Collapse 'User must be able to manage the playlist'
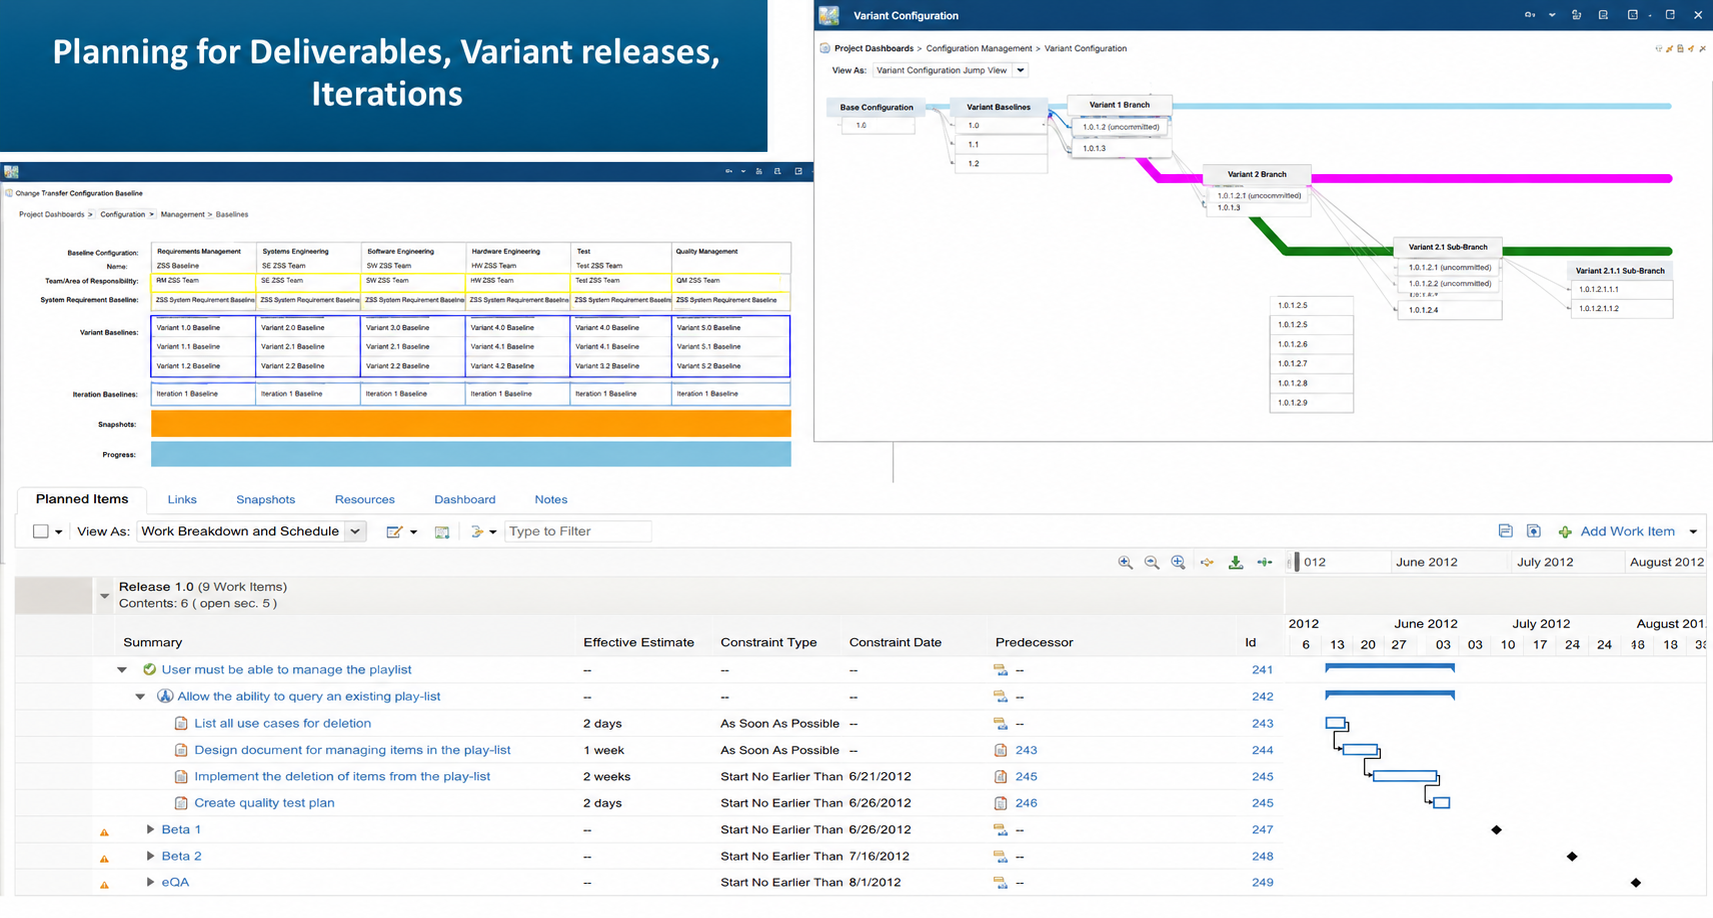1713x918 pixels. pyautogui.click(x=122, y=670)
